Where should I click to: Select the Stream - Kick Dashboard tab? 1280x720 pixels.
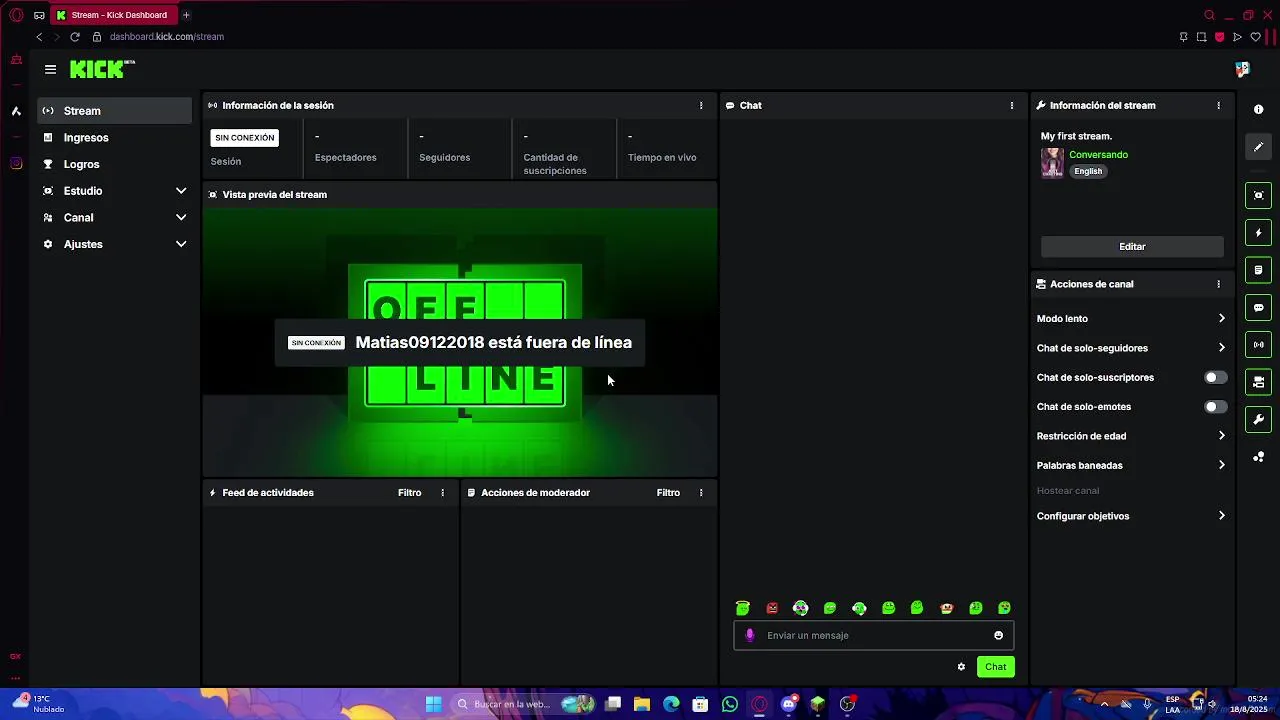coord(113,15)
